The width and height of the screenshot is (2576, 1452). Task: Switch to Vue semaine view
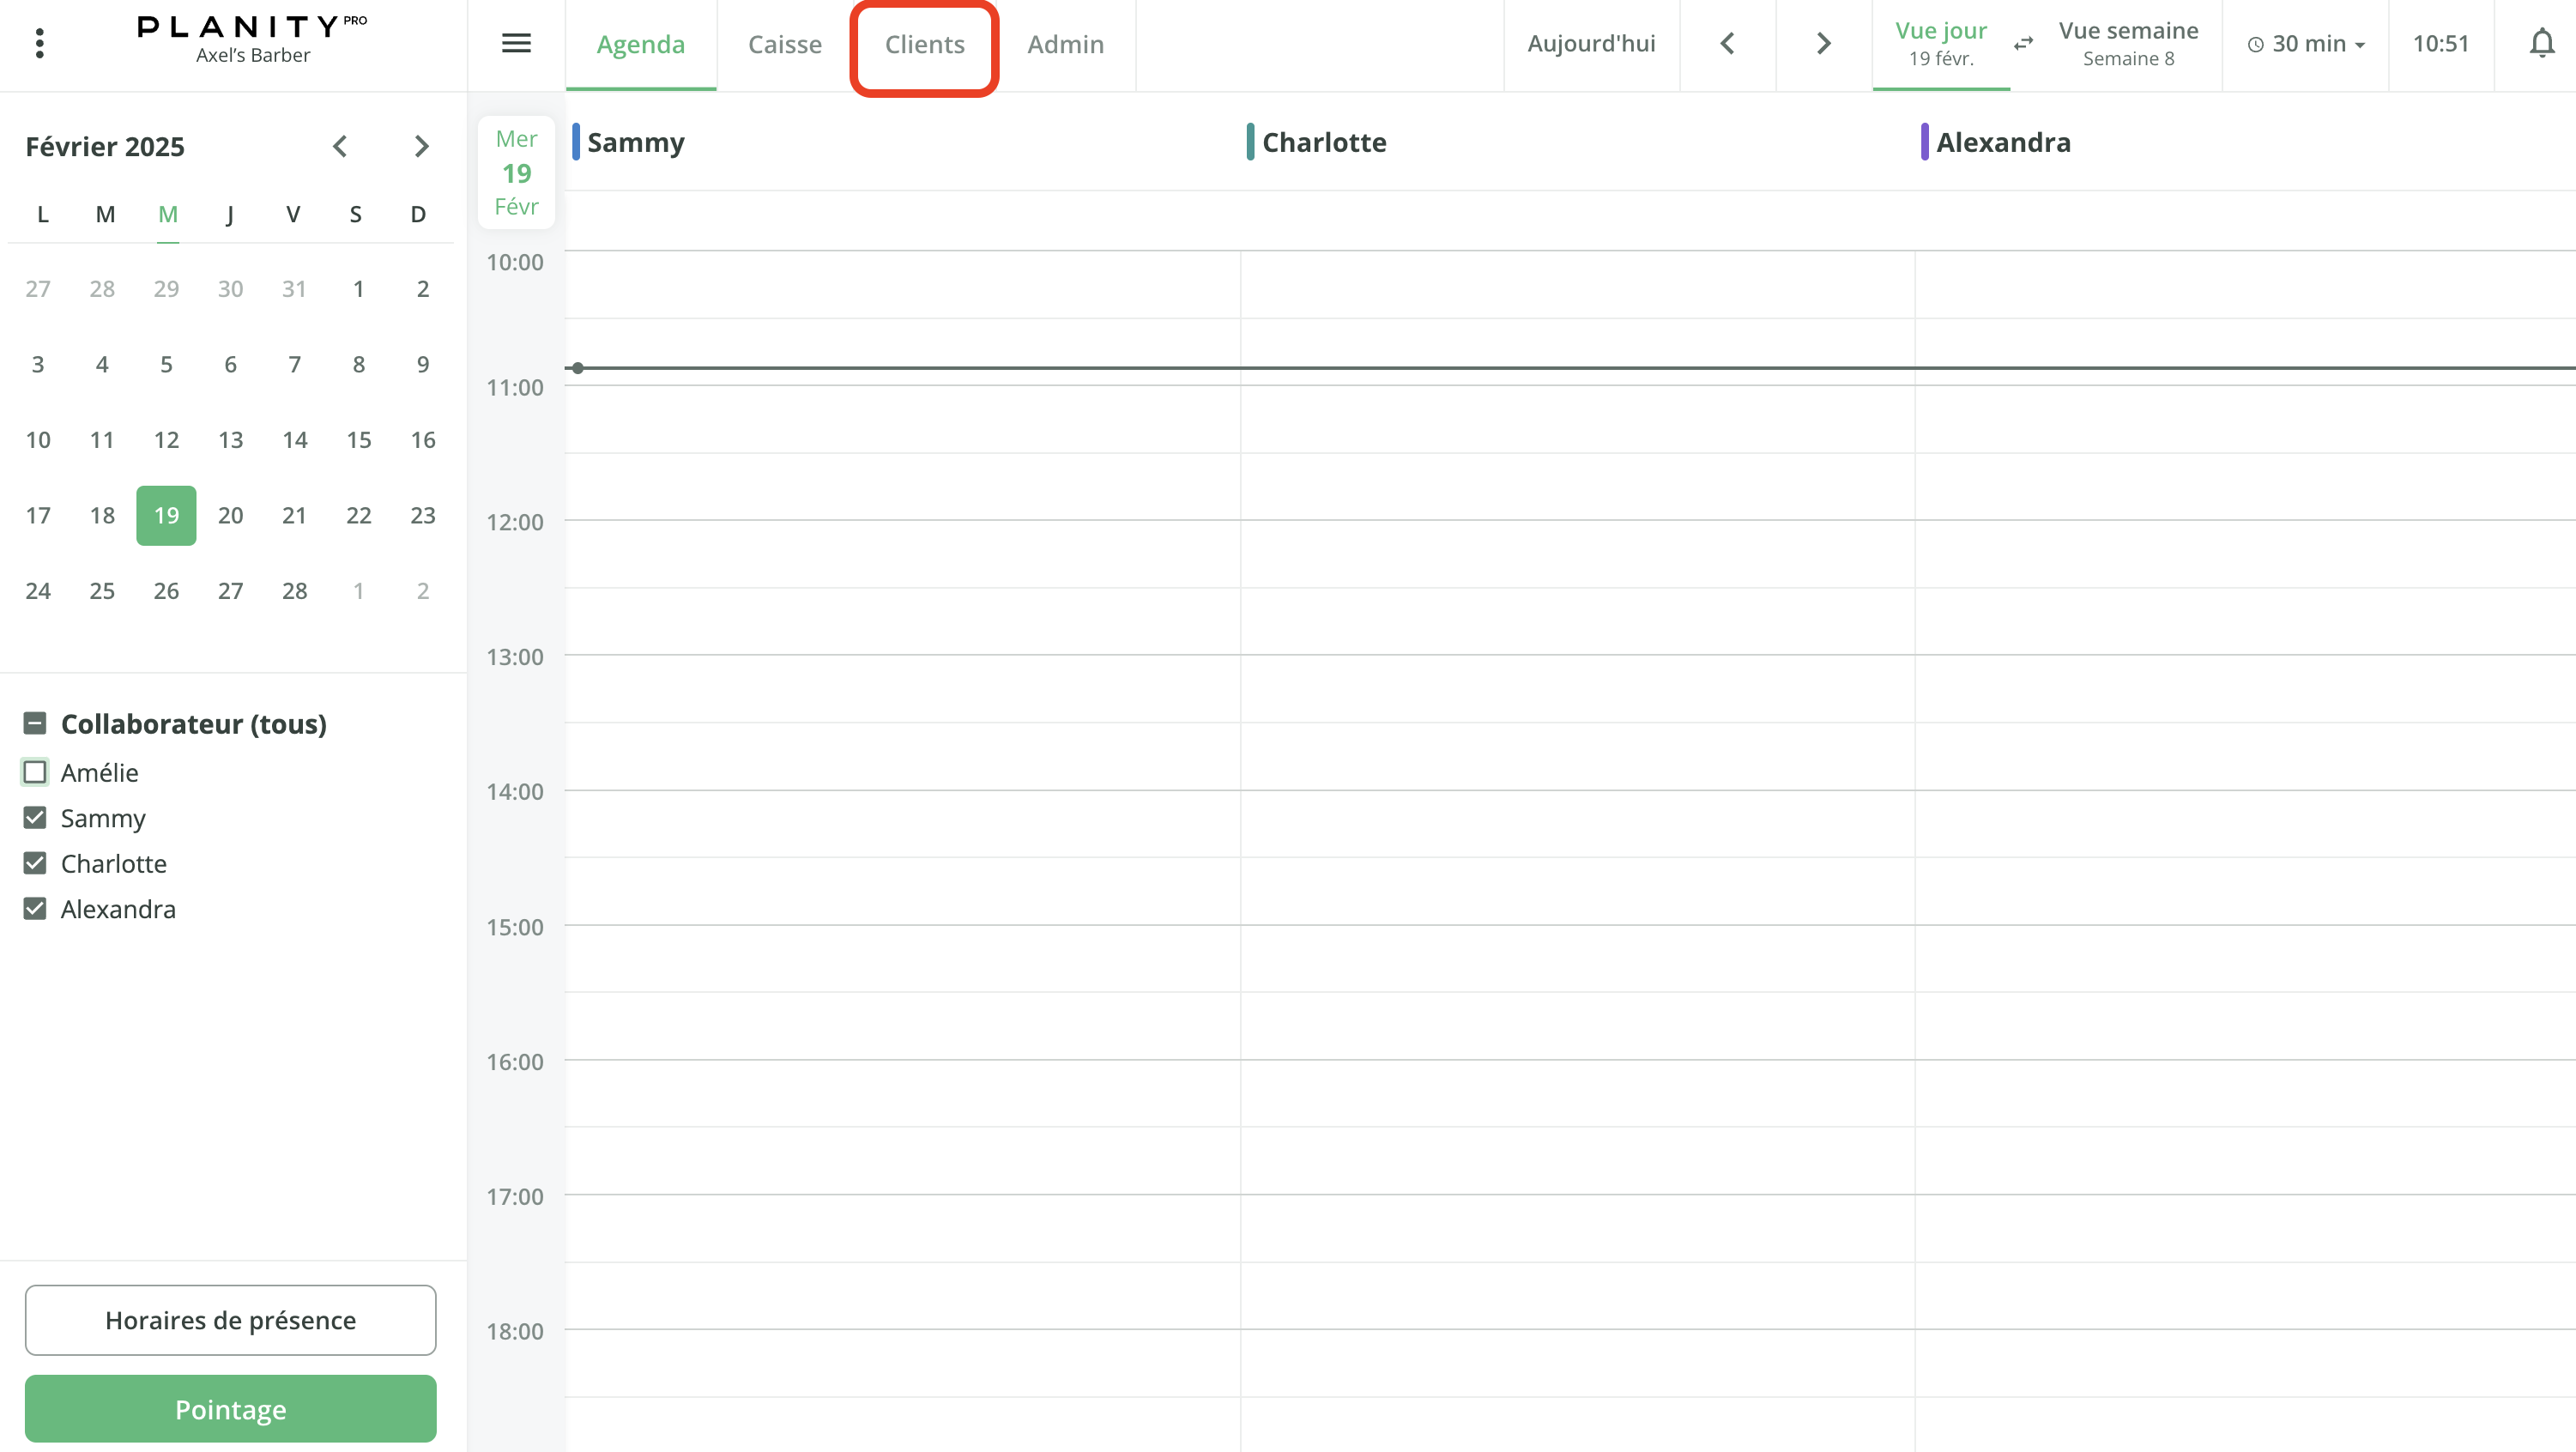click(x=2128, y=44)
